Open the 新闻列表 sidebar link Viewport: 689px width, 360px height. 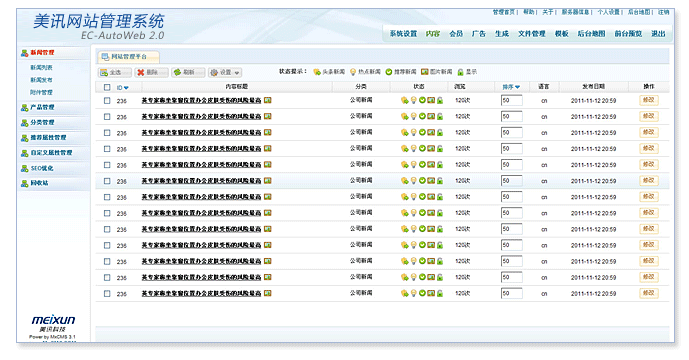(x=41, y=68)
